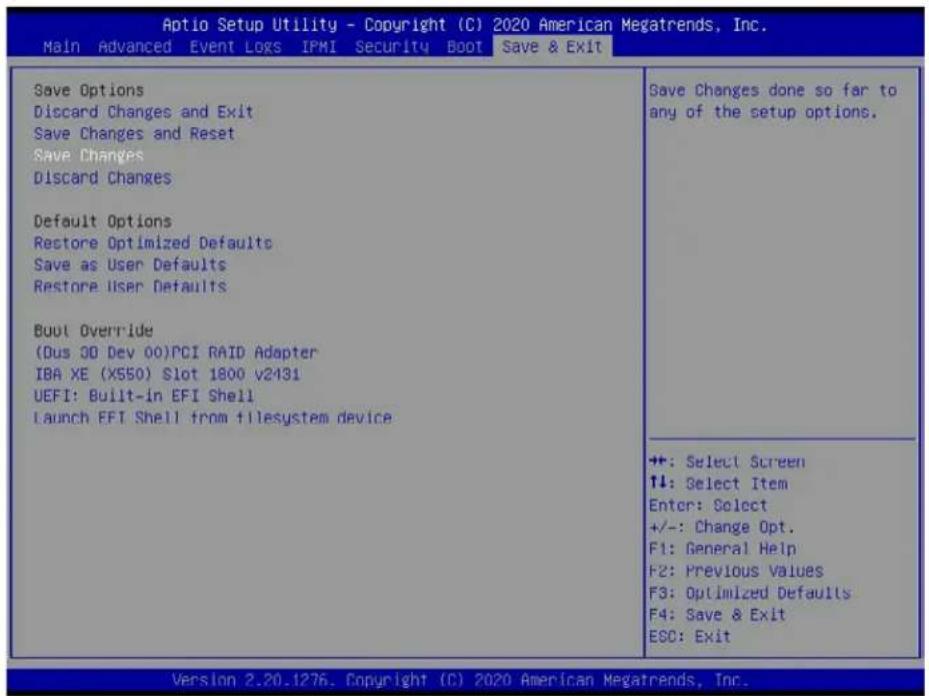This screenshot has width=929, height=696.
Task: Click the Save Options heading
Action: [x=89, y=91]
